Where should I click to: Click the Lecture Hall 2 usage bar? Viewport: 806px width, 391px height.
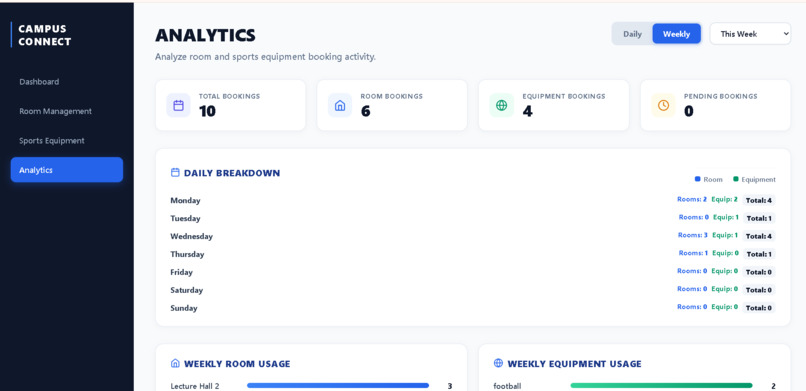[x=338, y=385]
